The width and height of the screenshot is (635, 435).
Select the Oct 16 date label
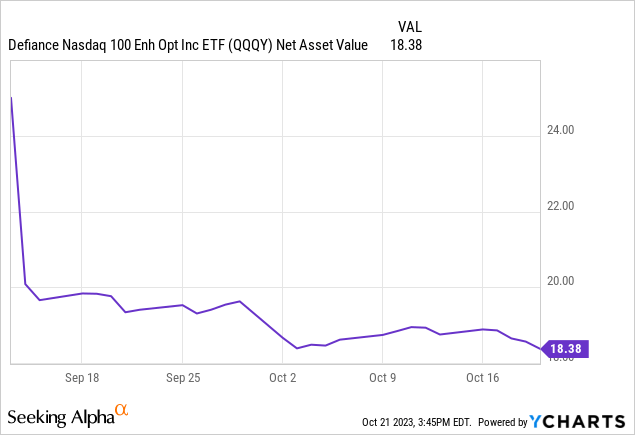click(483, 379)
